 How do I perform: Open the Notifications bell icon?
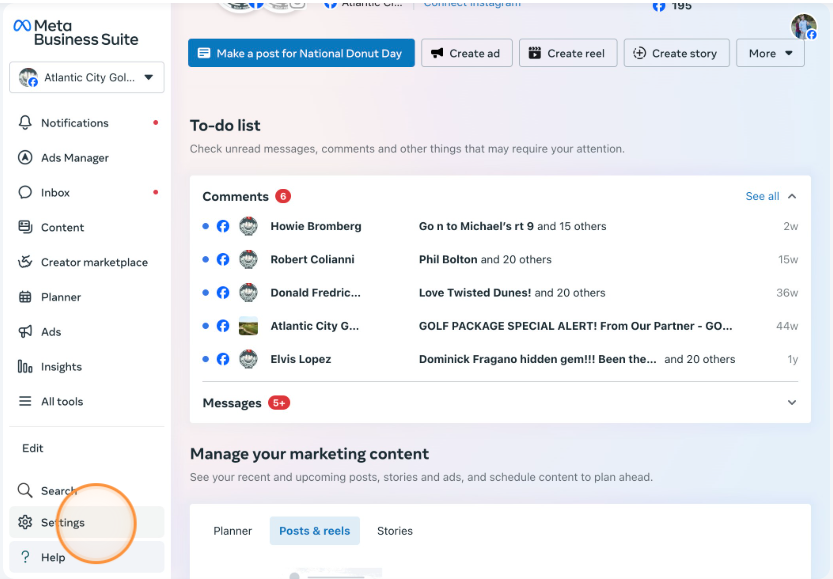click(x=26, y=123)
